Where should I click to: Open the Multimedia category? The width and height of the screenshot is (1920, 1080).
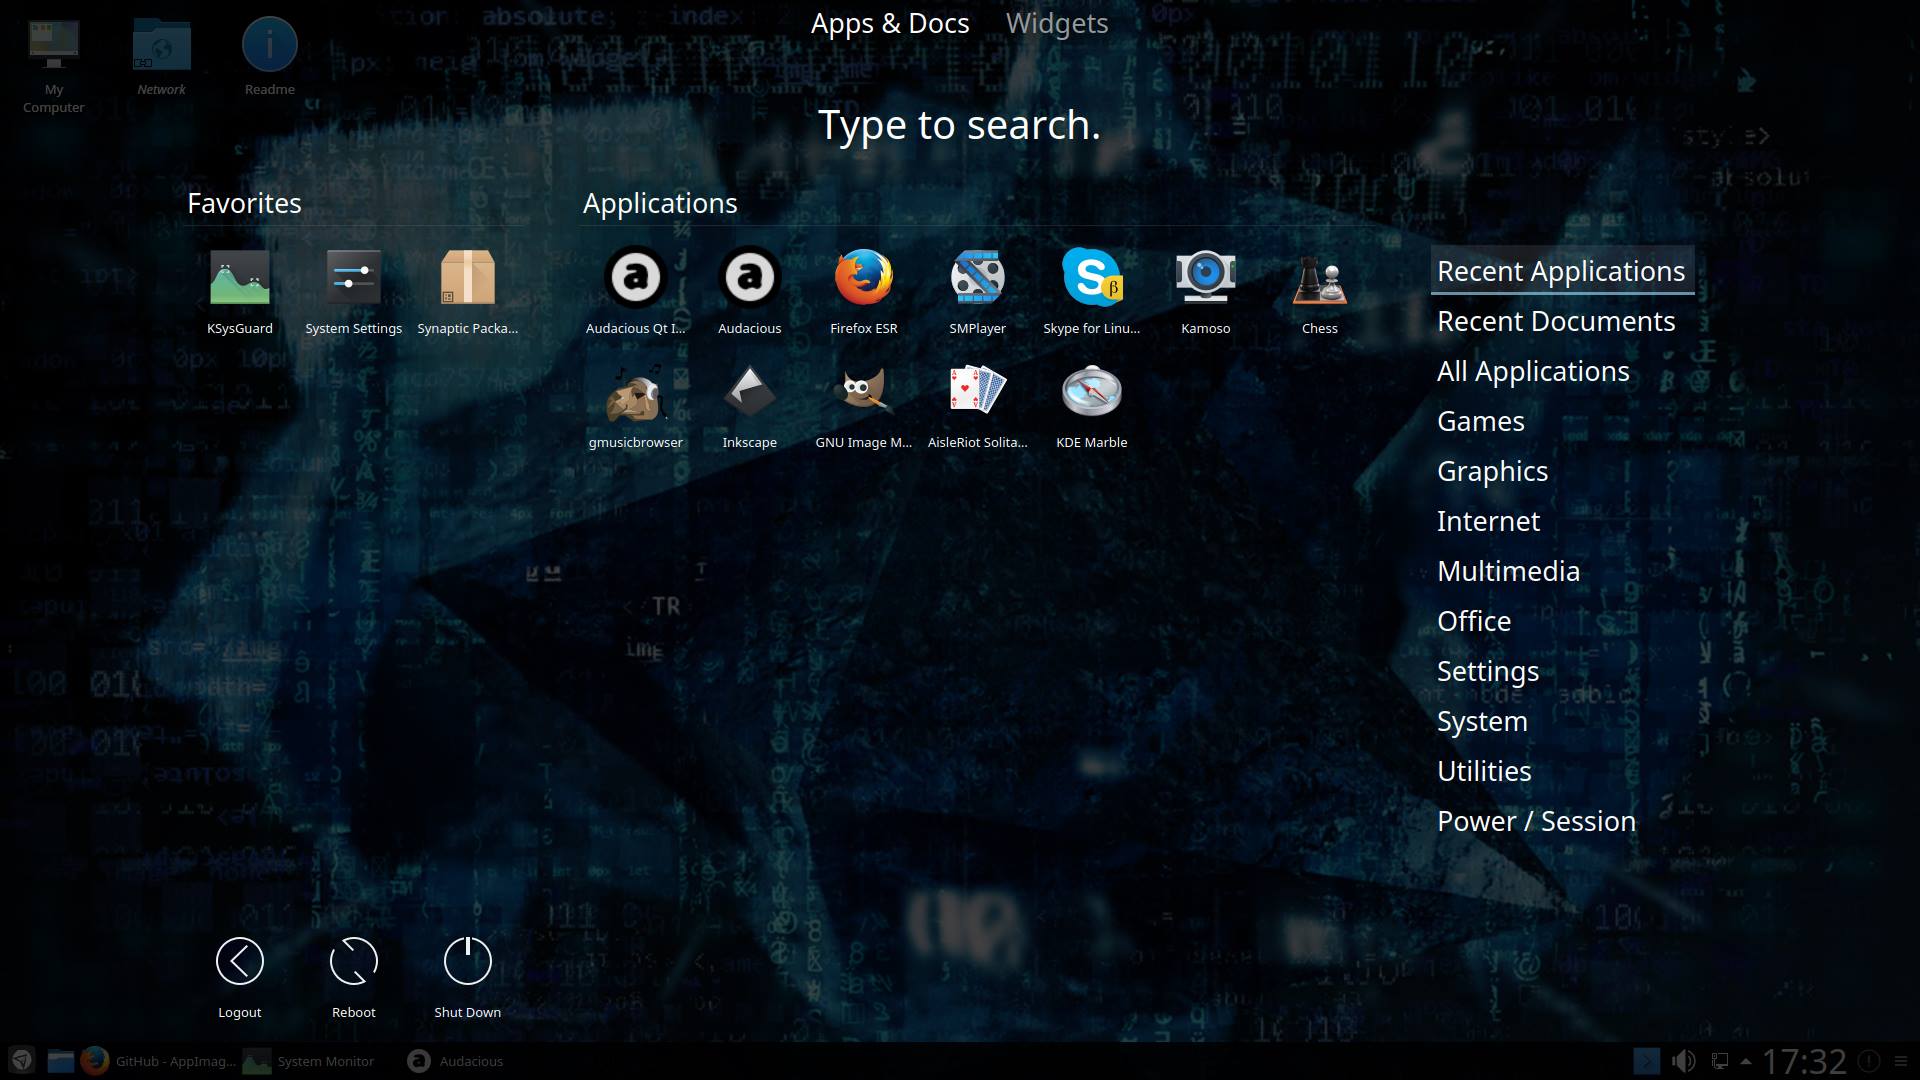1508,571
